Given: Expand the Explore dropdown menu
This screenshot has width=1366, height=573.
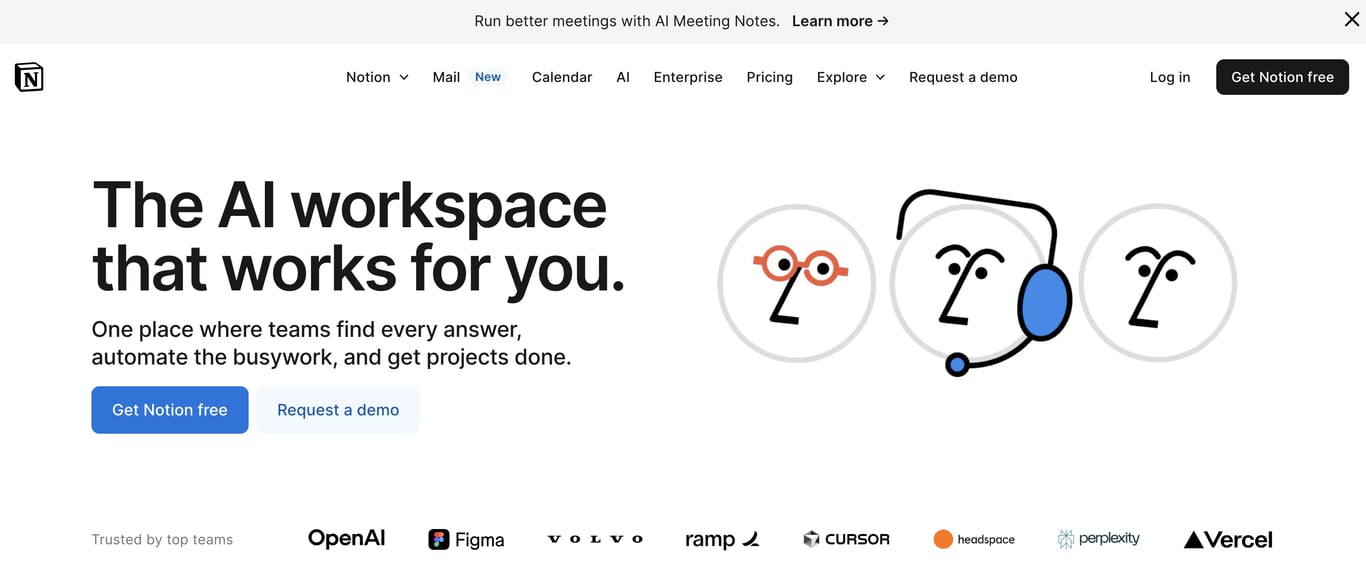Looking at the screenshot, I should click(851, 77).
